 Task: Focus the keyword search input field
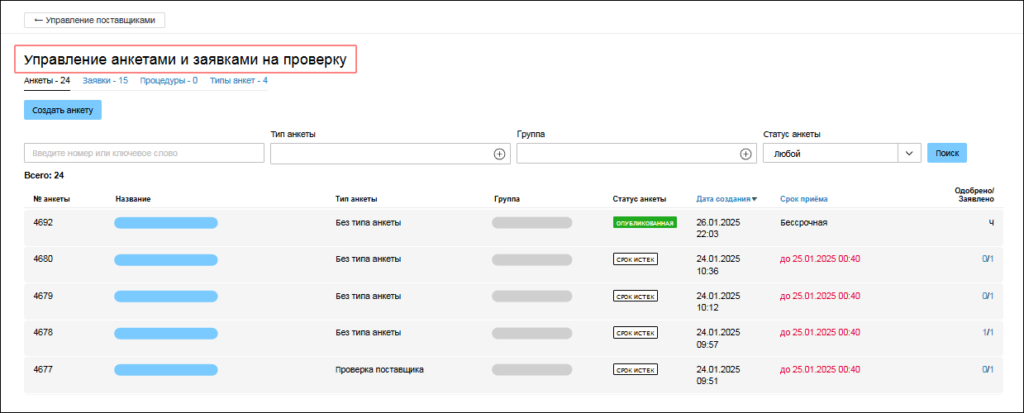click(x=143, y=154)
